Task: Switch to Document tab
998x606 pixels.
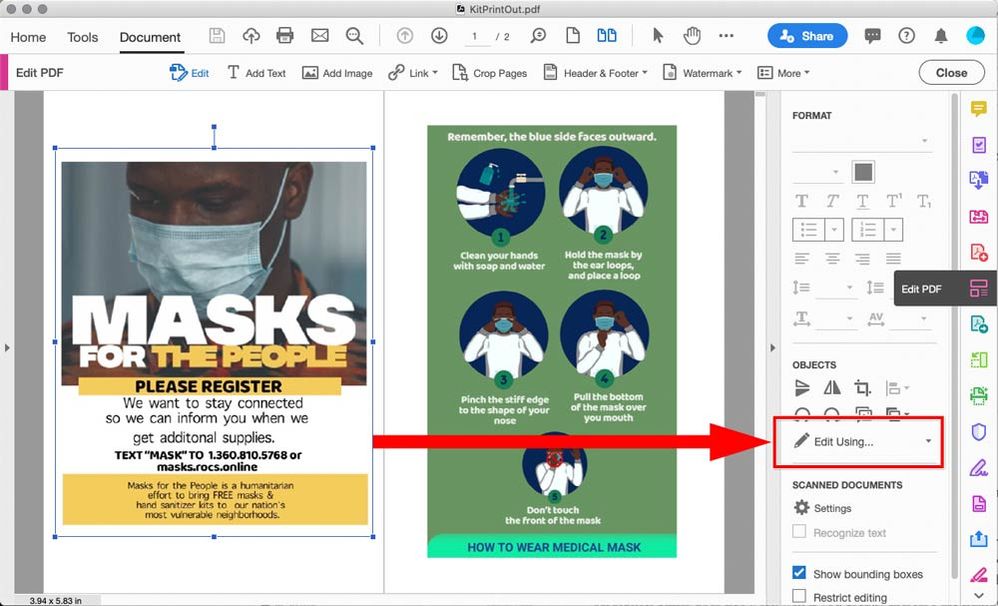Action: [150, 38]
